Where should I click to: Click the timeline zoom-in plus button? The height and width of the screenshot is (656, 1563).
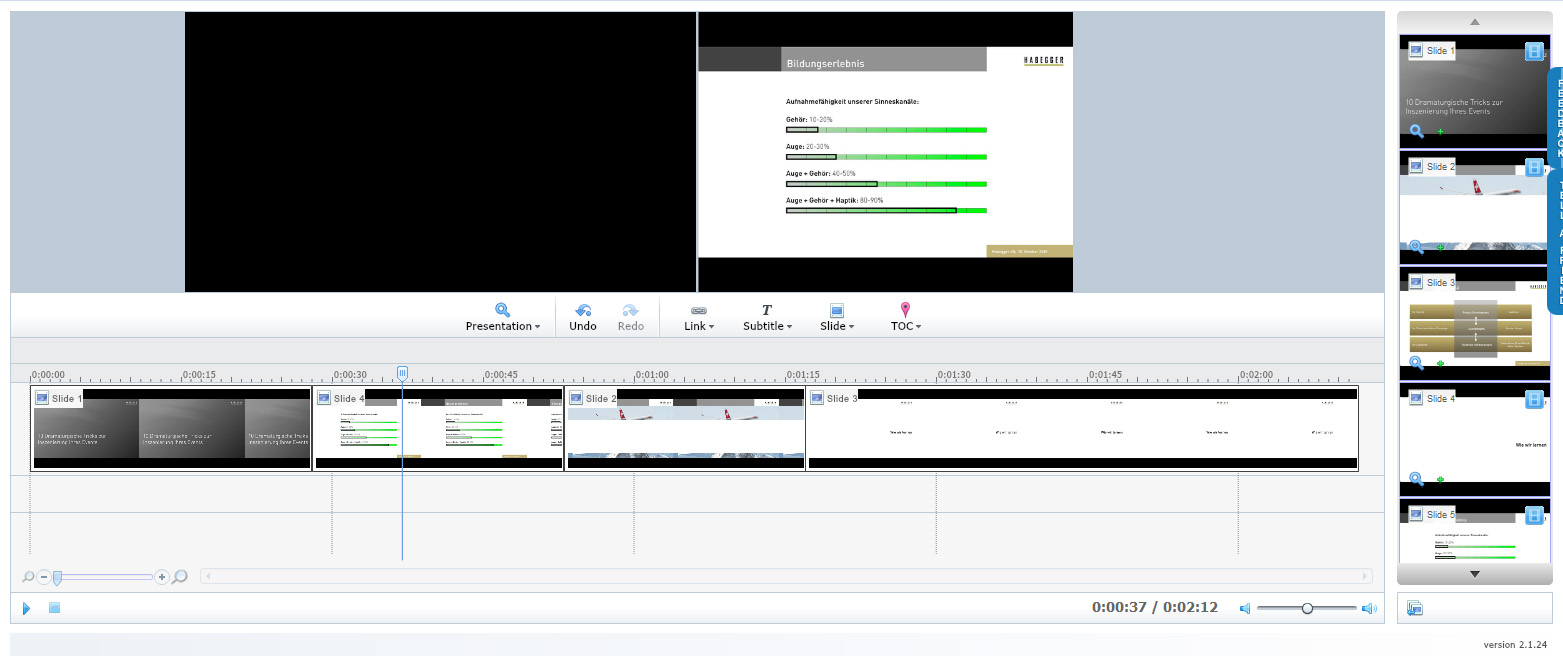coord(162,577)
